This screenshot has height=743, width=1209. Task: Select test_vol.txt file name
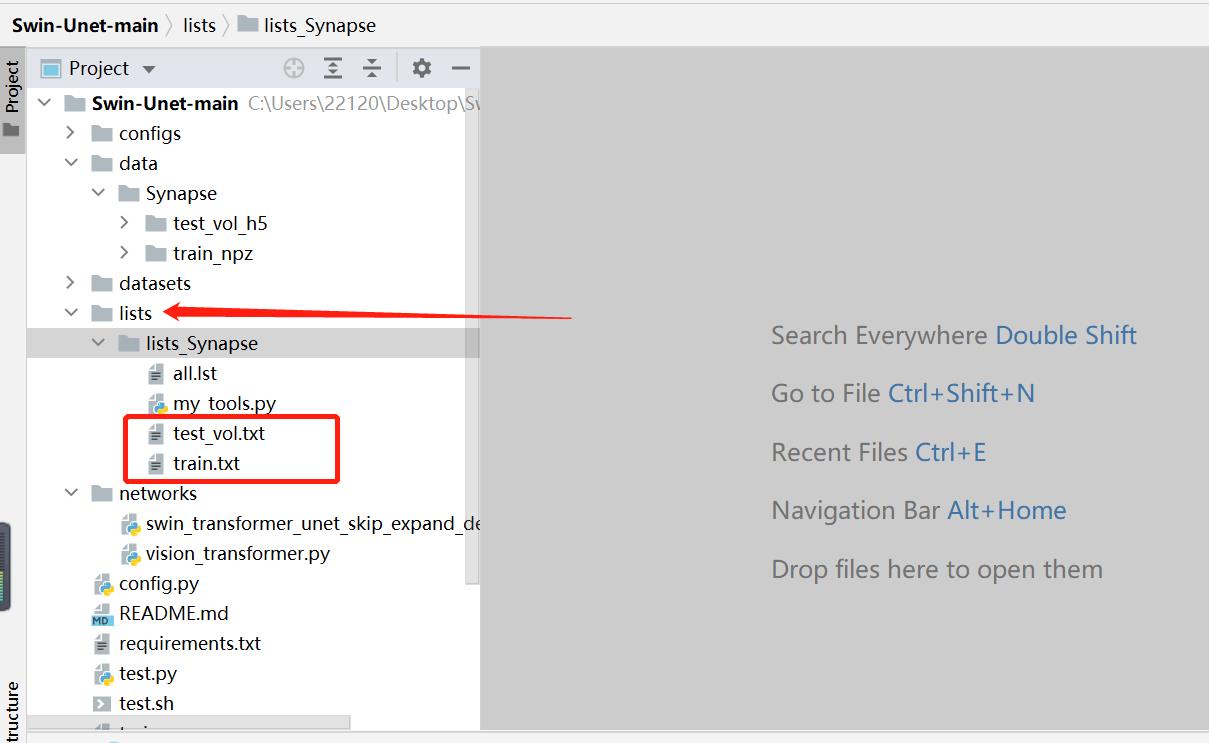pyautogui.click(x=219, y=433)
